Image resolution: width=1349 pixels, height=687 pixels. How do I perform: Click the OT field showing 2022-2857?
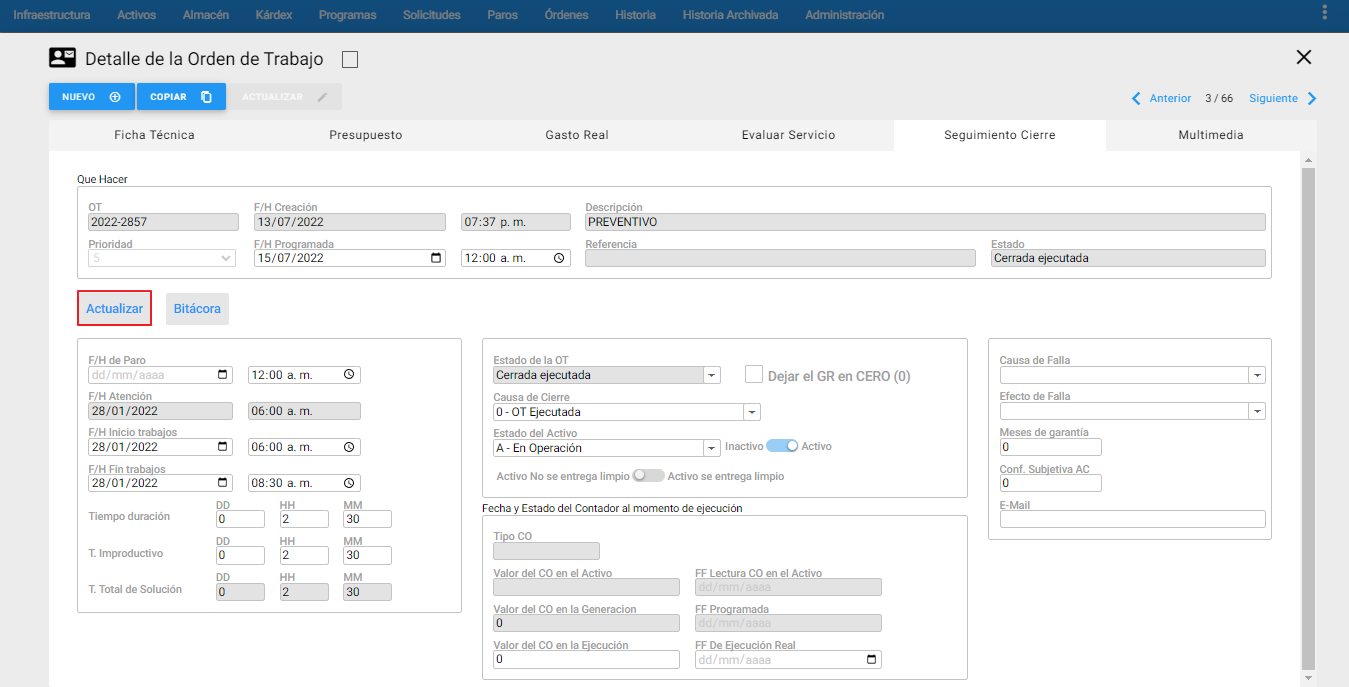tap(162, 222)
